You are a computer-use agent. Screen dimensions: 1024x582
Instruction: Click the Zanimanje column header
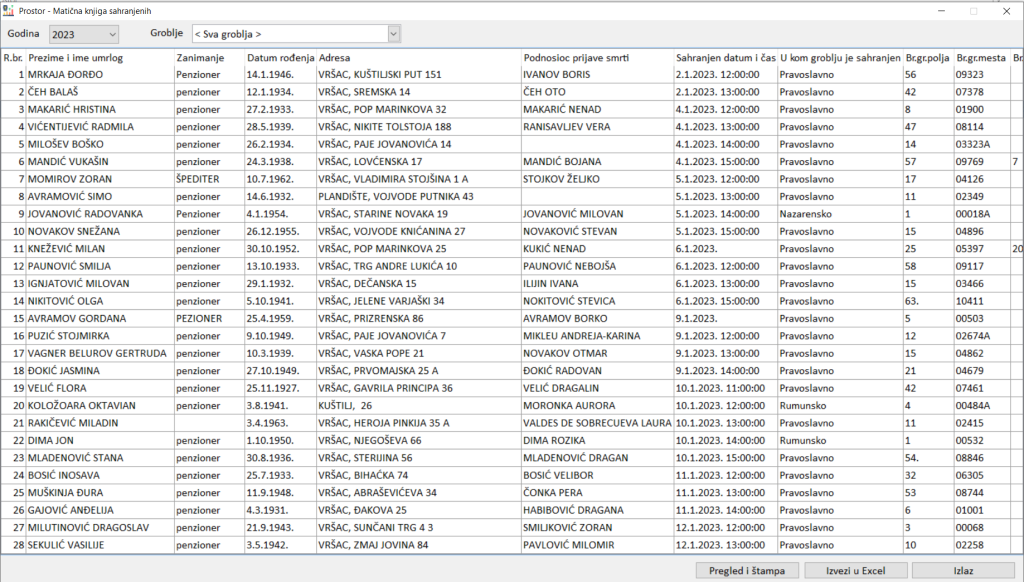click(x=208, y=58)
